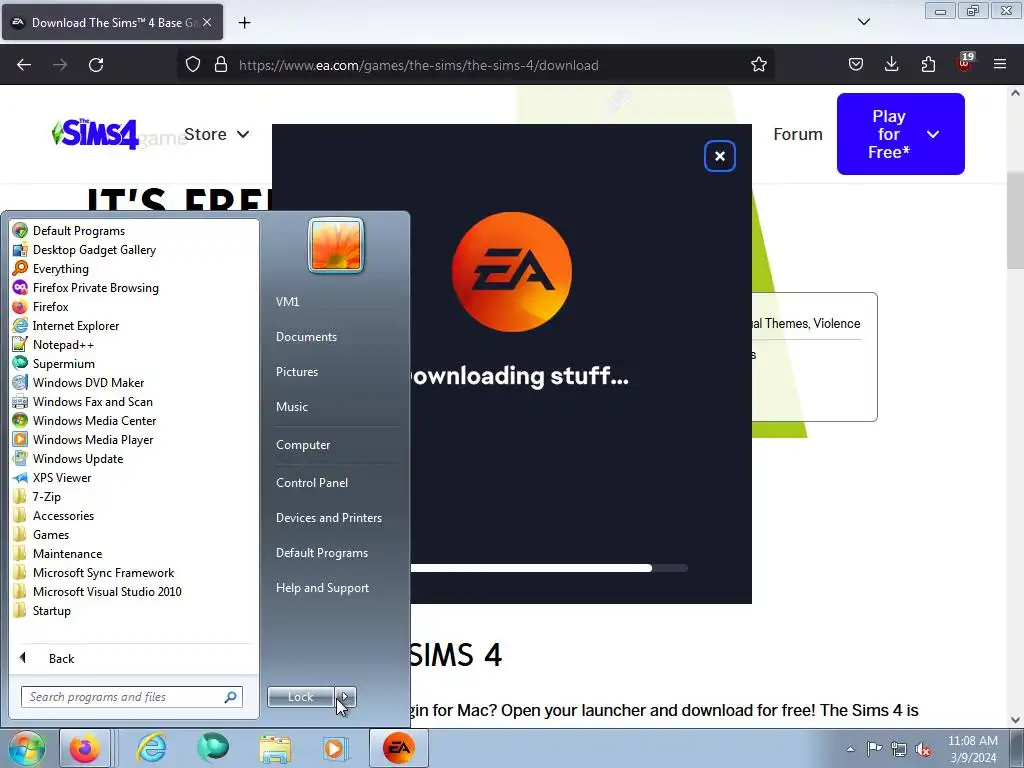The width and height of the screenshot is (1024, 768).
Task: Click the Search programs and files box
Action: (131, 697)
